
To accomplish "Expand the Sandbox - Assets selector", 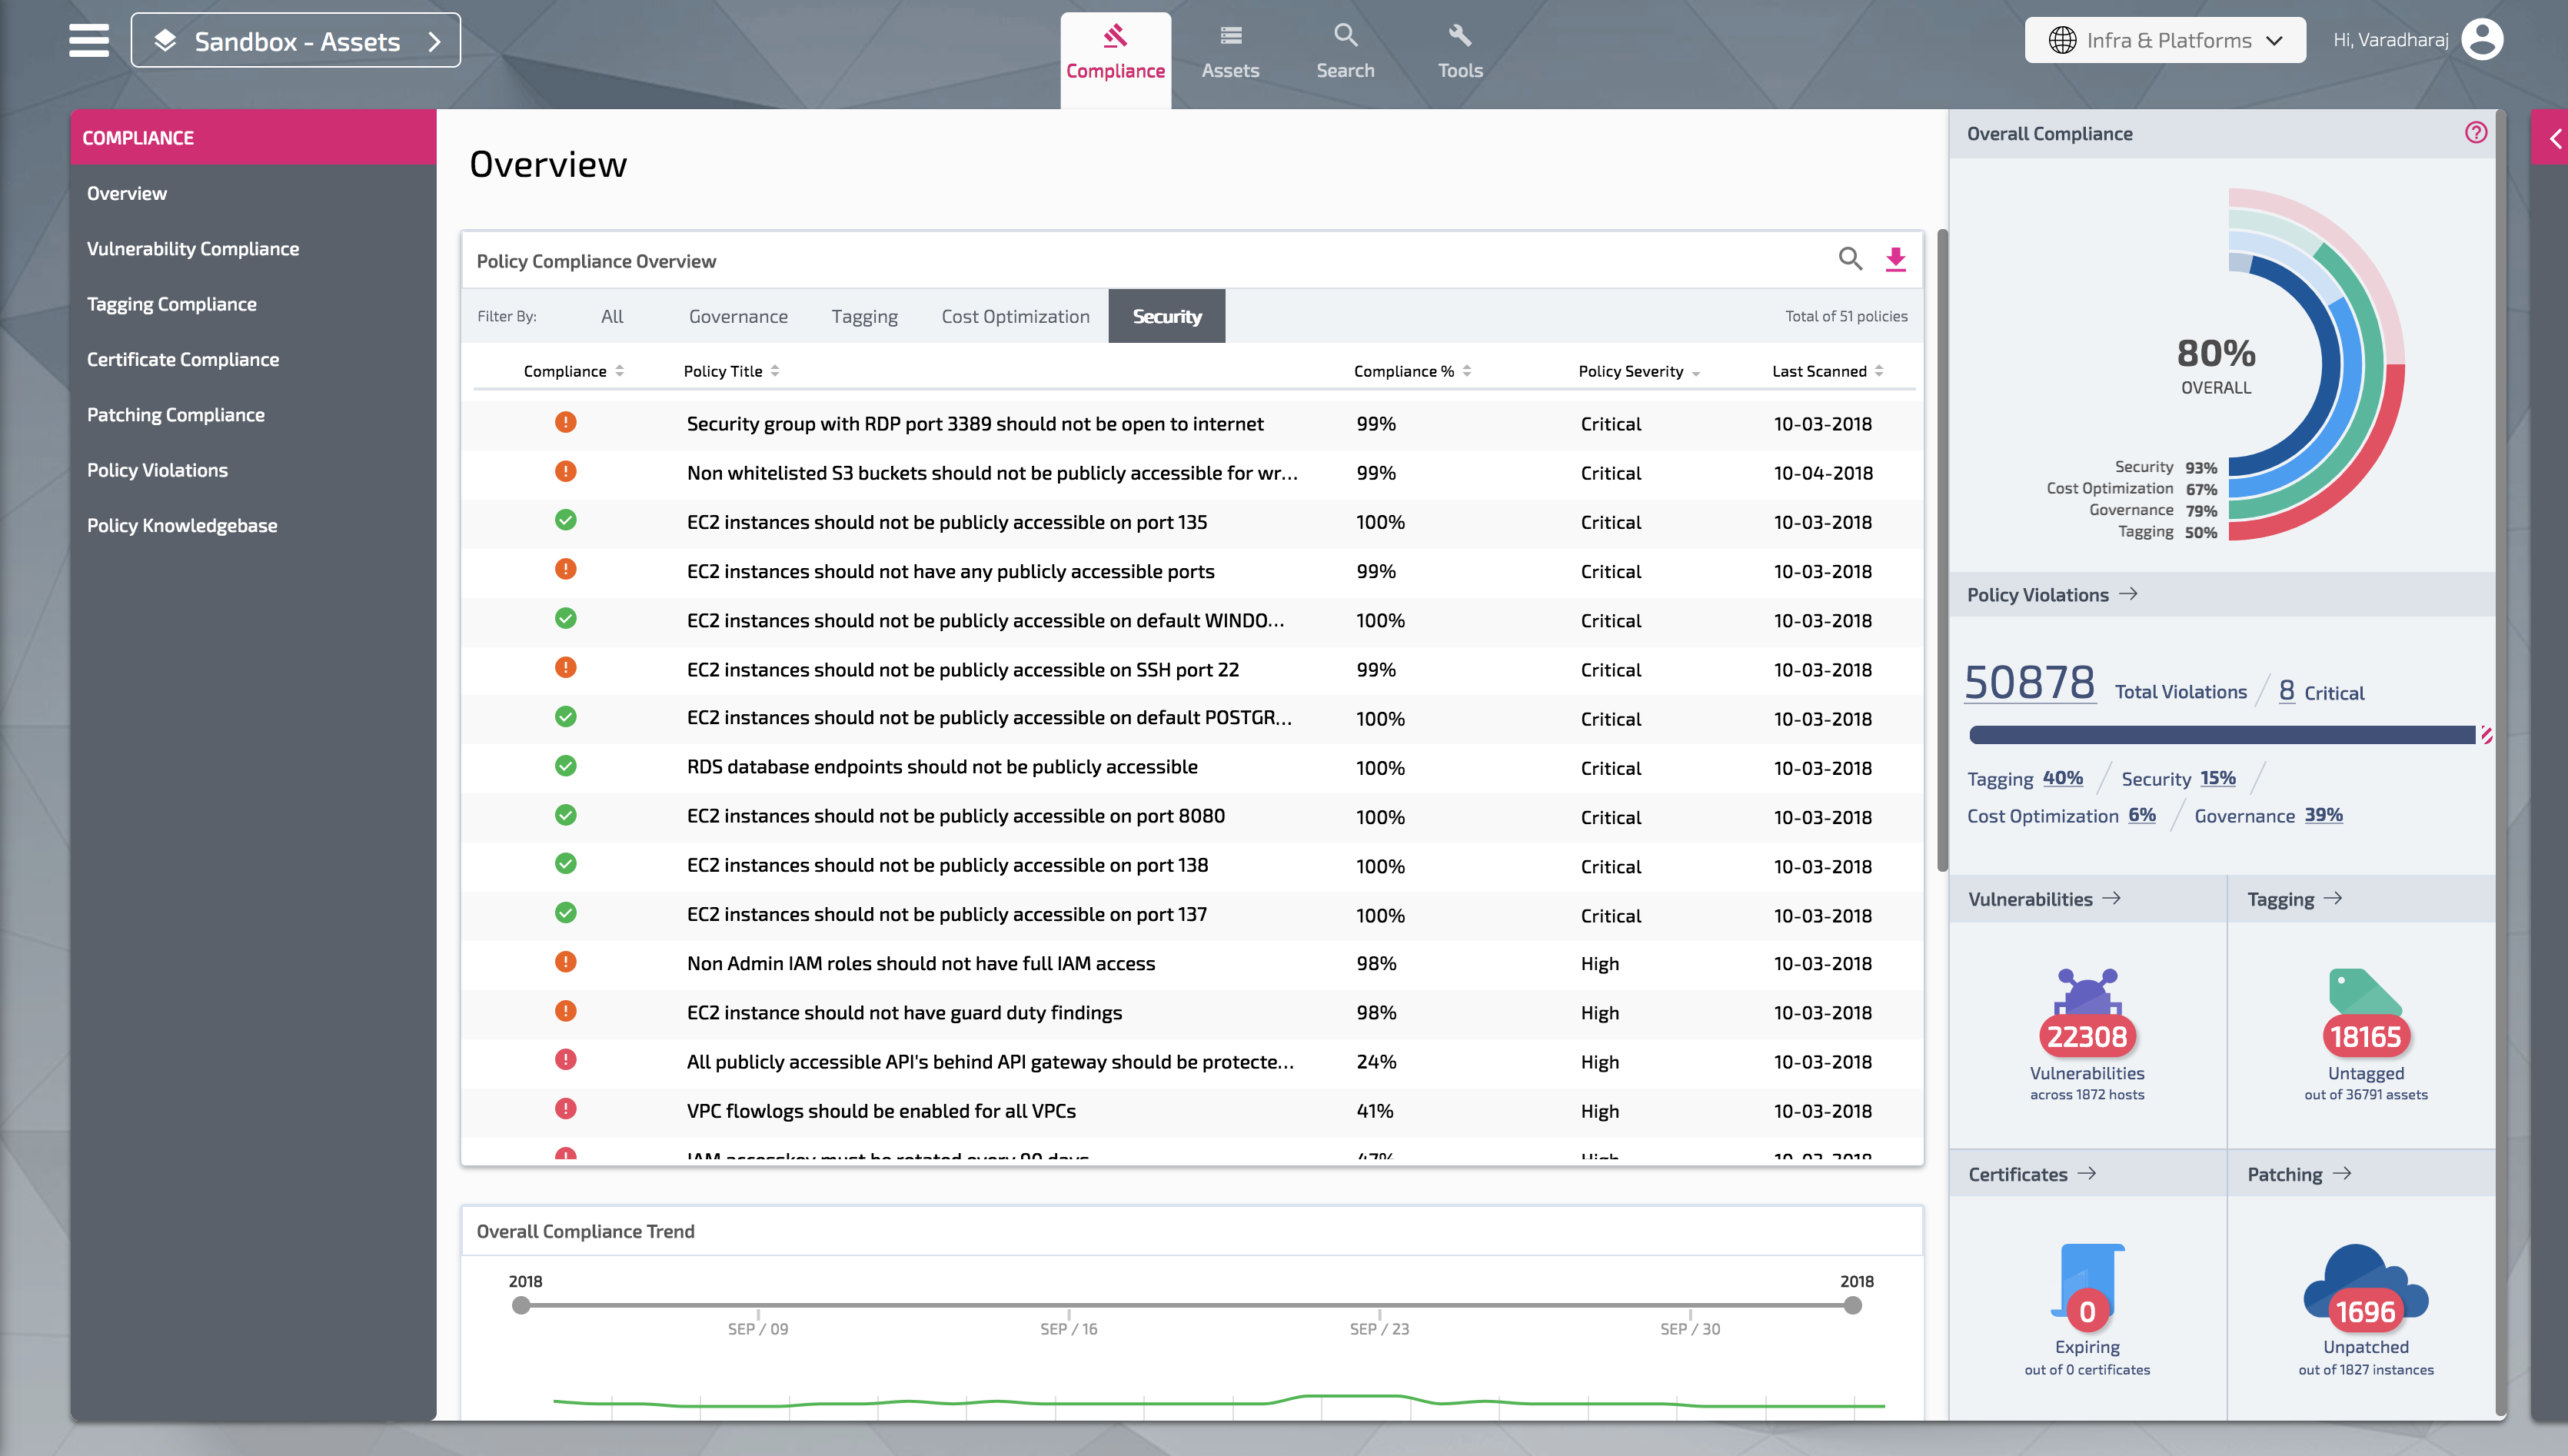I will coord(296,41).
